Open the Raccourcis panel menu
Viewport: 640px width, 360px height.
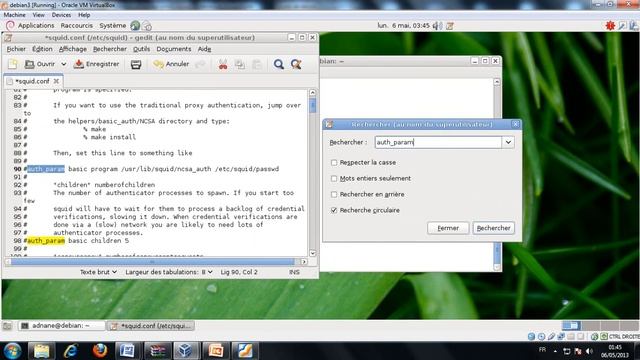[x=76, y=25]
